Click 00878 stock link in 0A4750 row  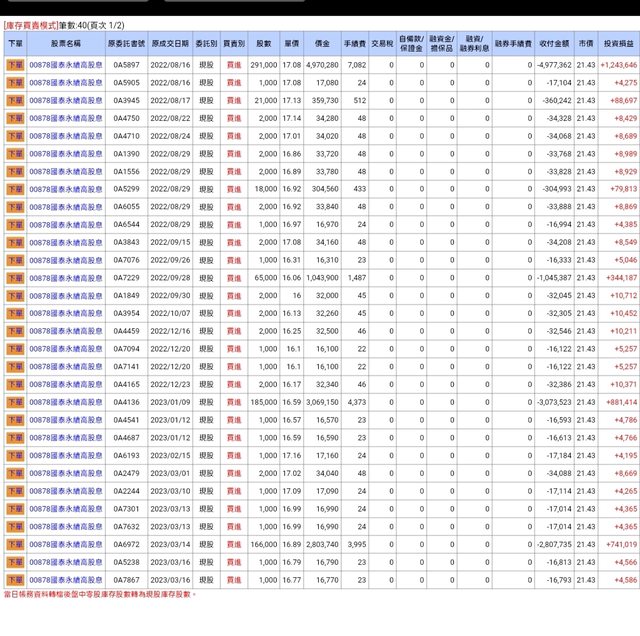coord(65,118)
